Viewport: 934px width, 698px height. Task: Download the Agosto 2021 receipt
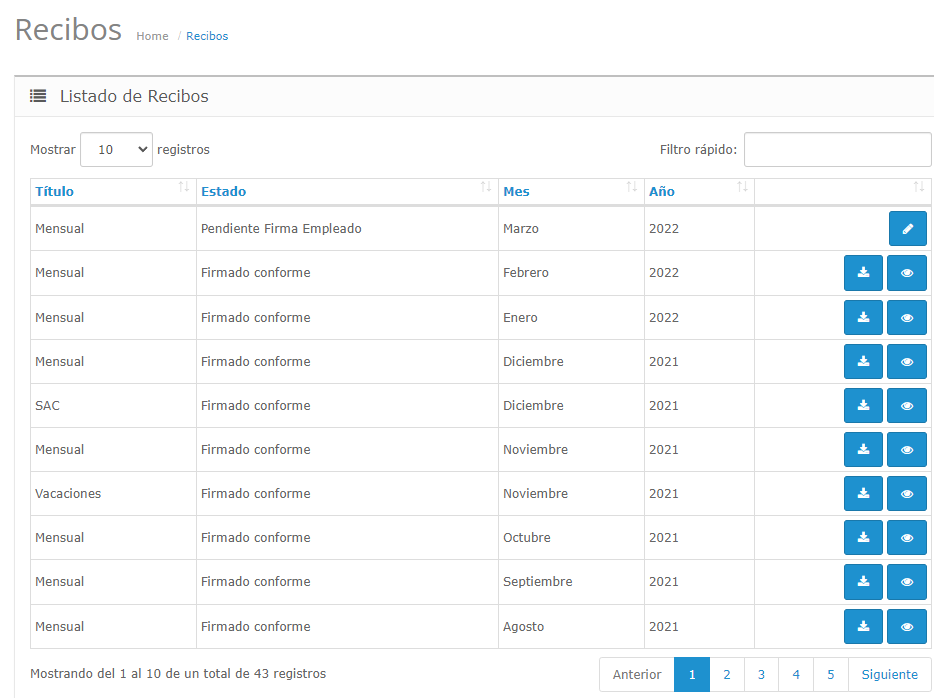tap(863, 627)
